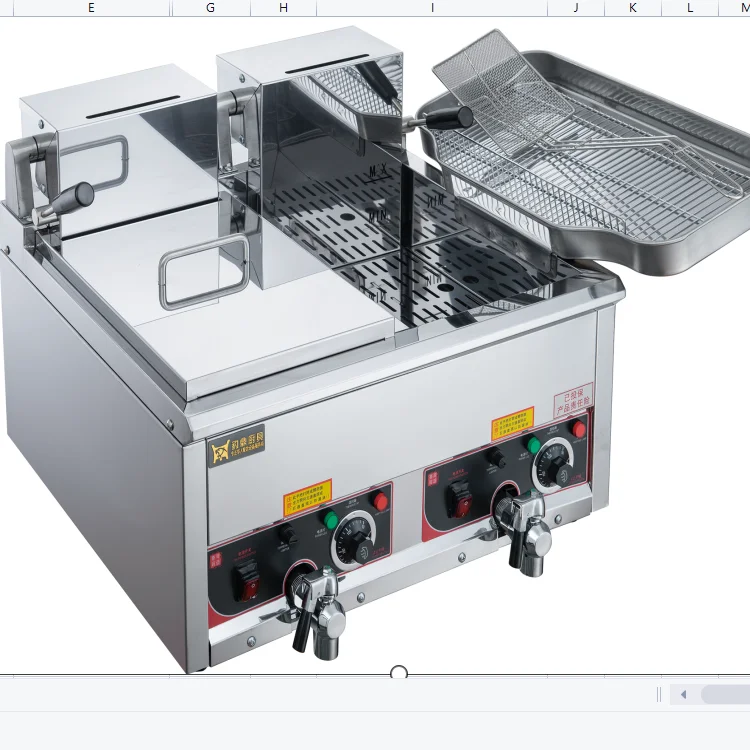Select the inserted fryer picture
Viewport: 750px width, 750px height.
(x=375, y=345)
